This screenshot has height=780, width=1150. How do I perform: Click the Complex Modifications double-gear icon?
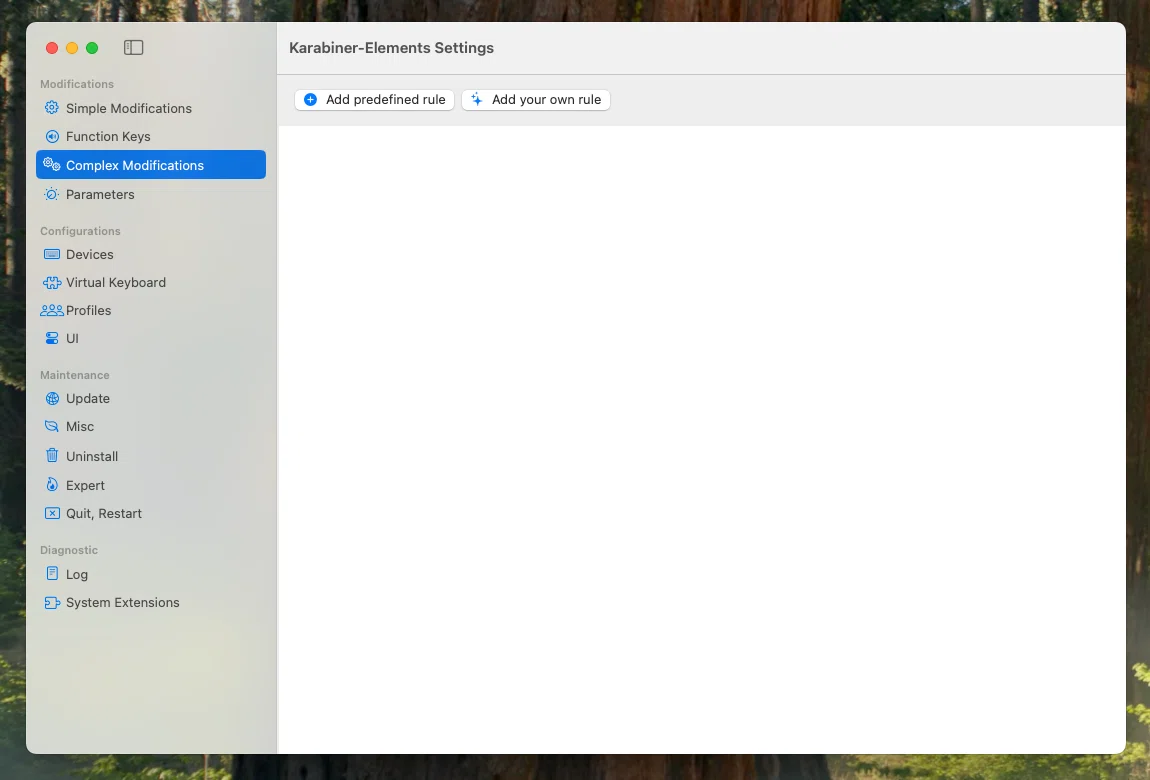51,165
